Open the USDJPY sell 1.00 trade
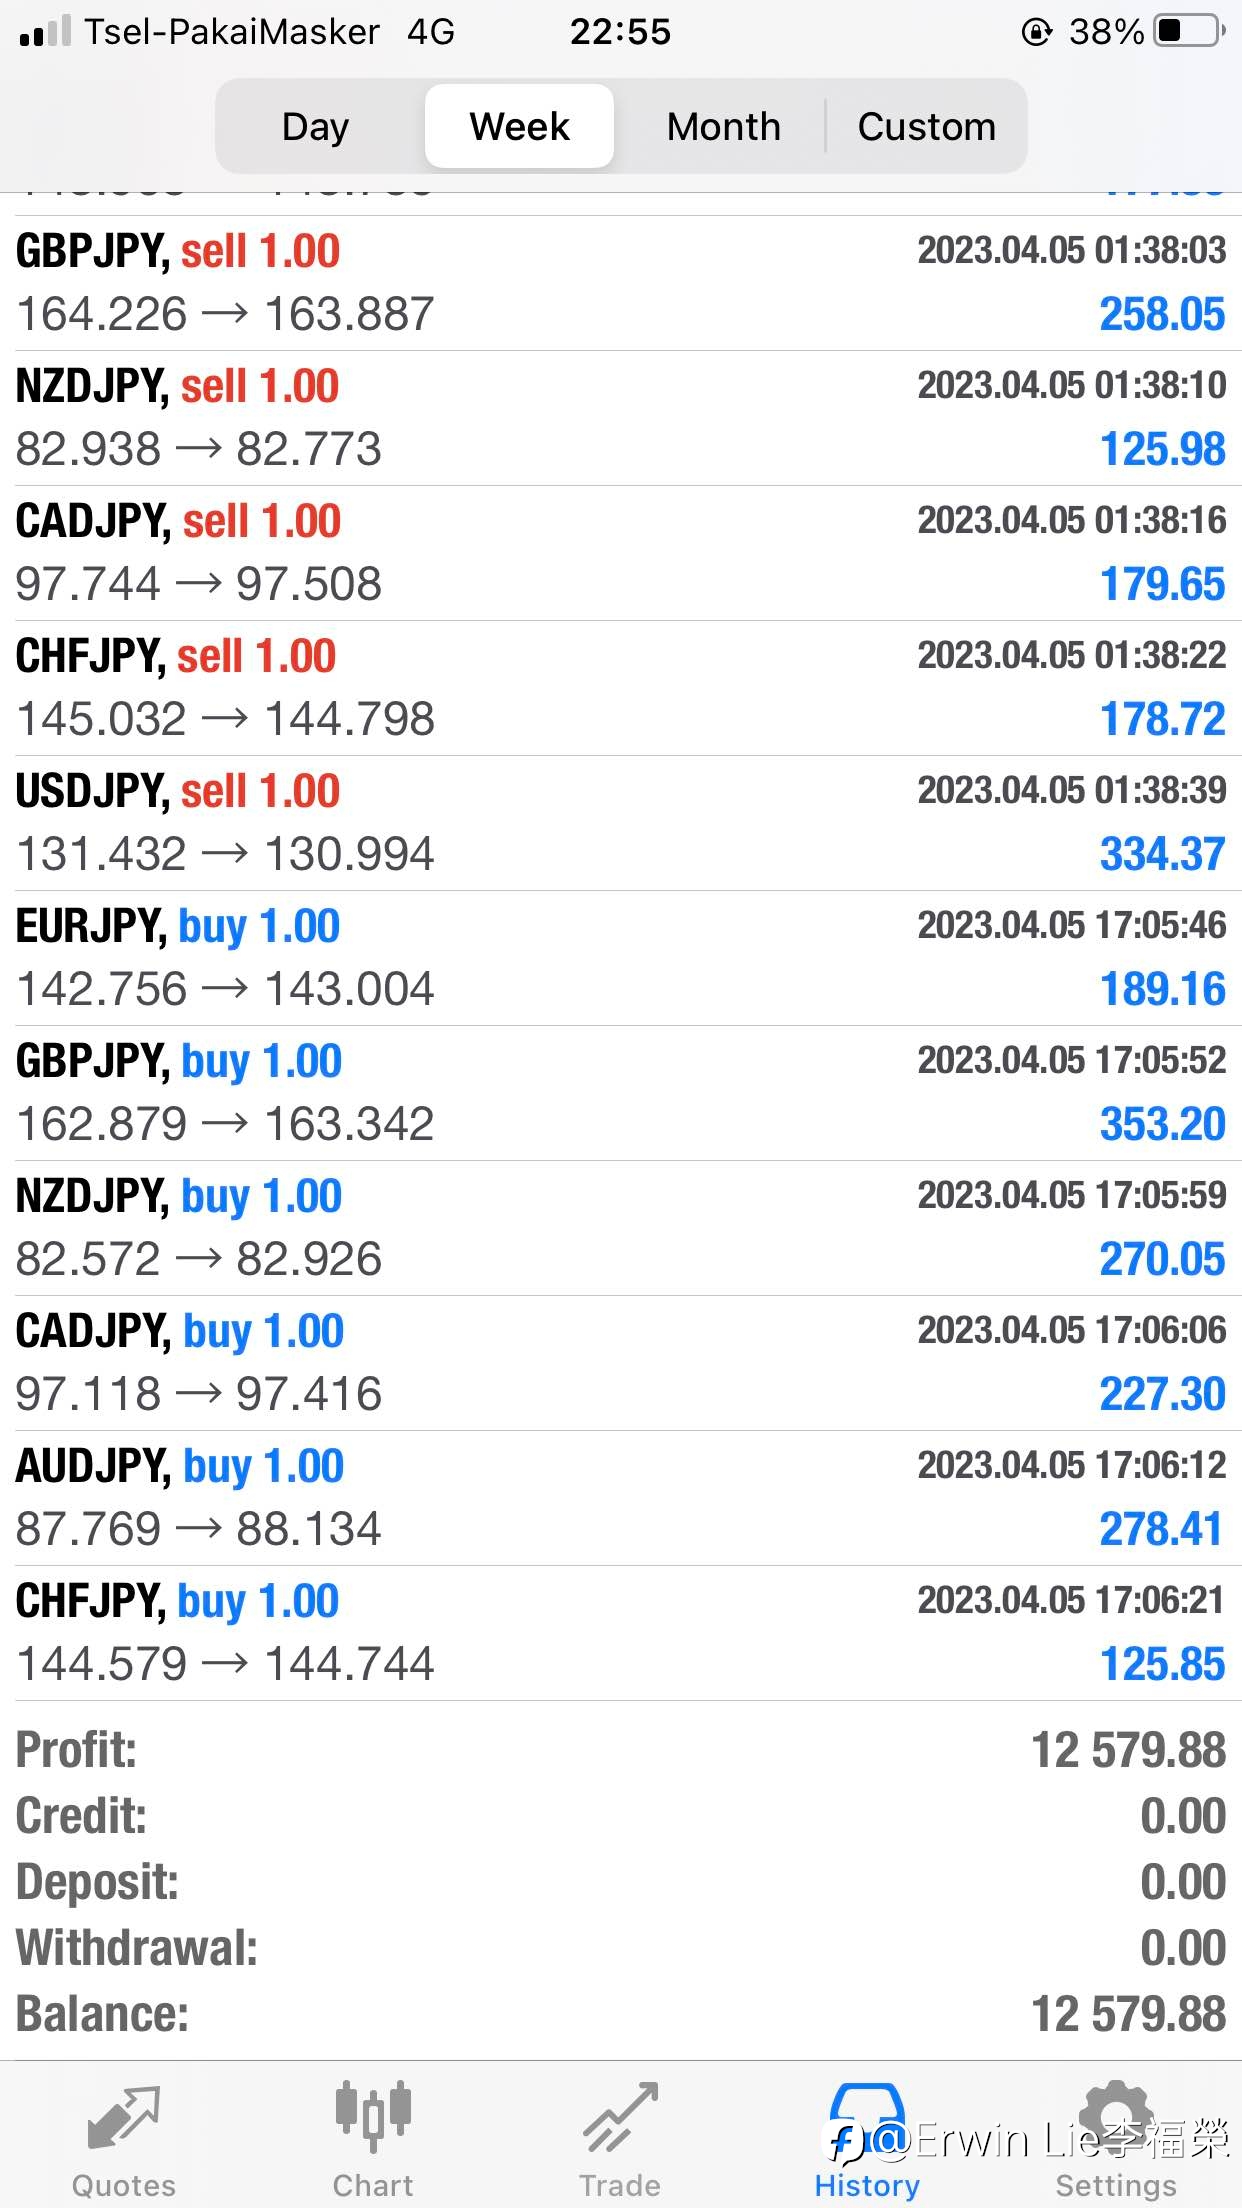This screenshot has height=2208, width=1242. tap(621, 823)
